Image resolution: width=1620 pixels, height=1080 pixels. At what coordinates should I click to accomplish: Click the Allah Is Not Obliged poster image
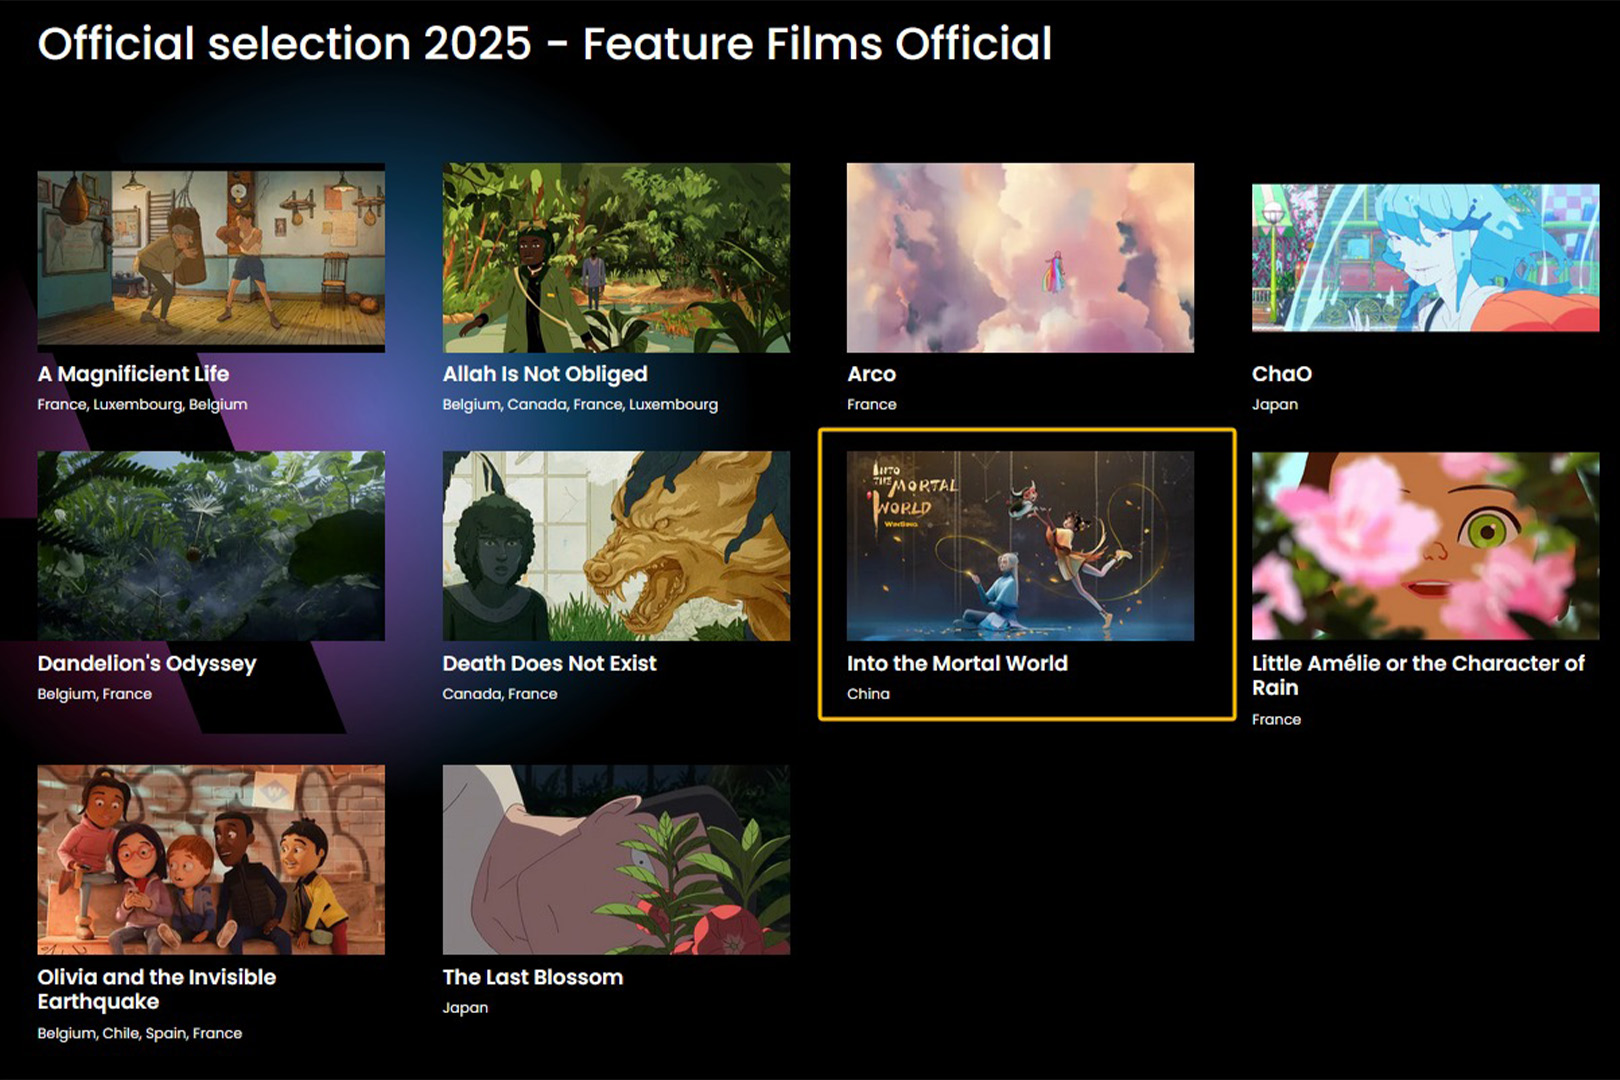coord(616,257)
